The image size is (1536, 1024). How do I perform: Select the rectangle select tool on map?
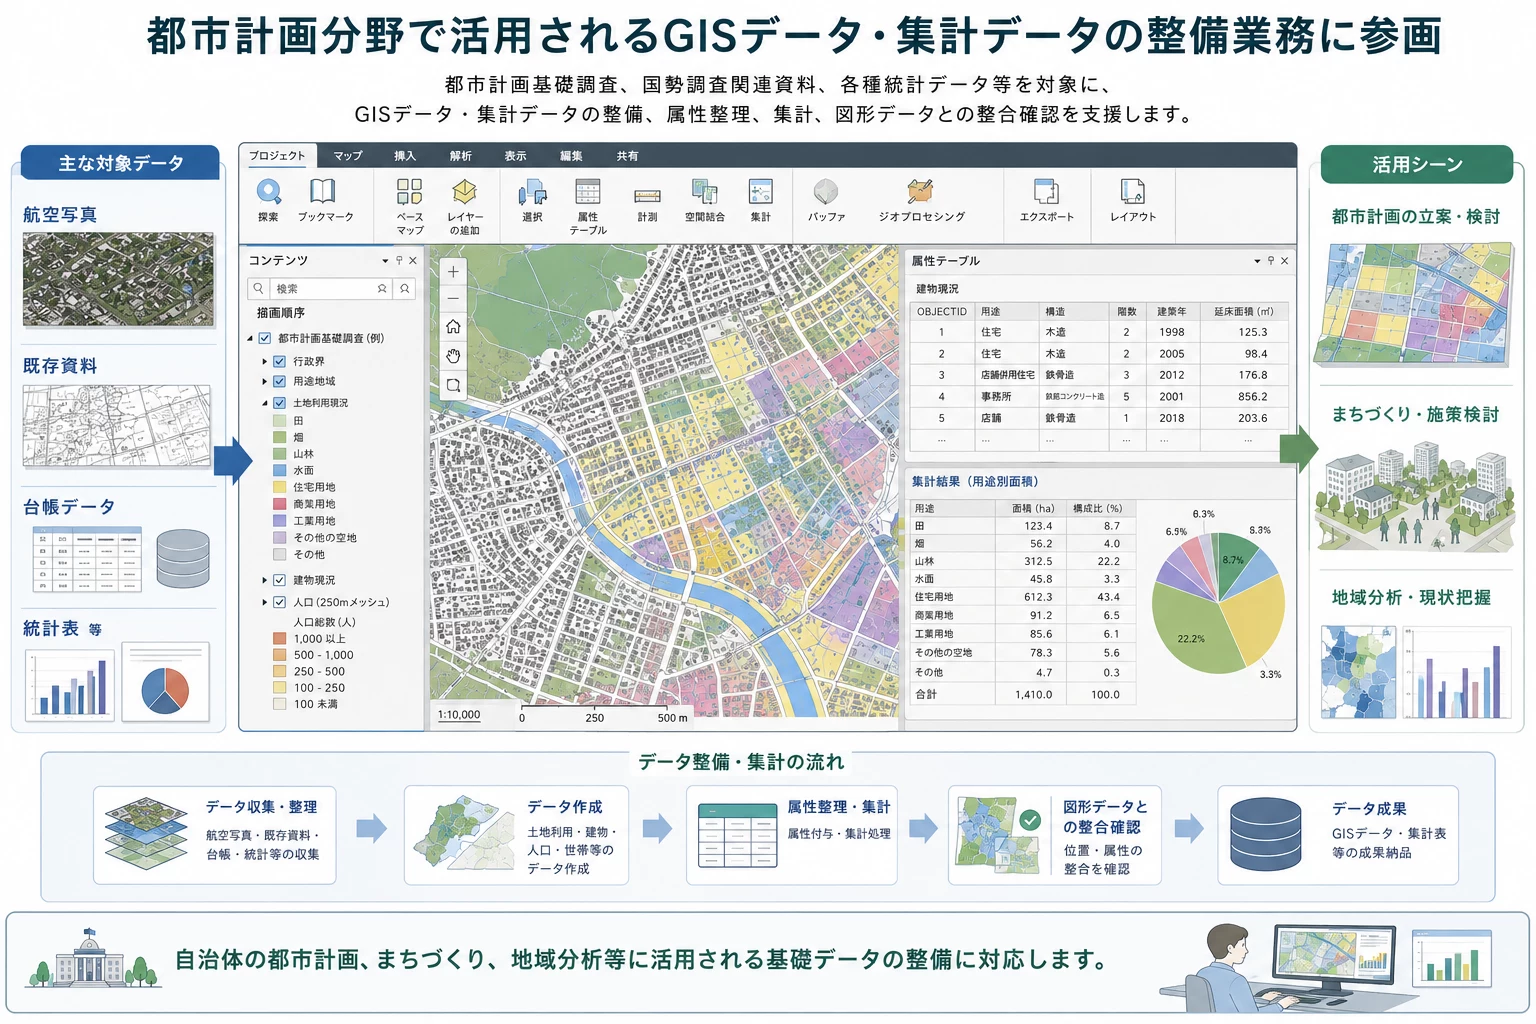click(x=453, y=385)
